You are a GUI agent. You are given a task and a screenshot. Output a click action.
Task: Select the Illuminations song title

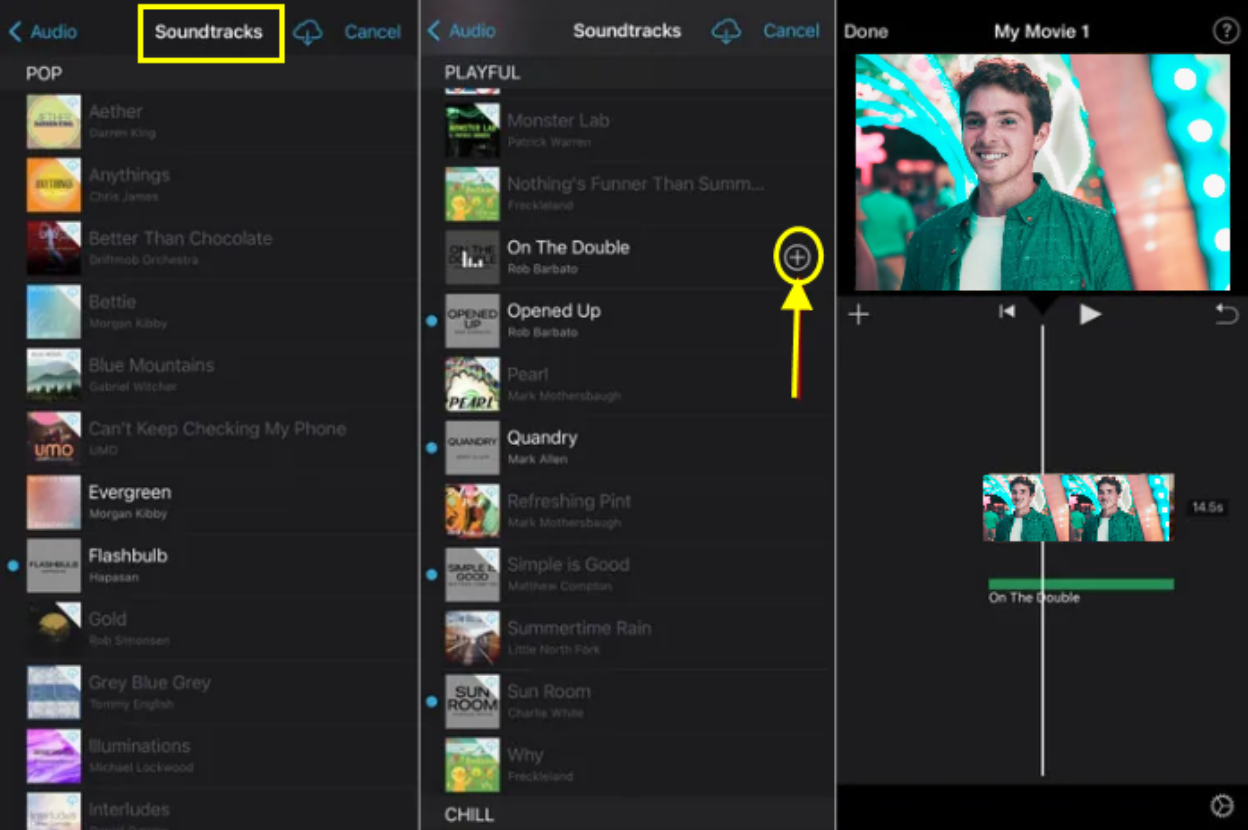tap(139, 746)
